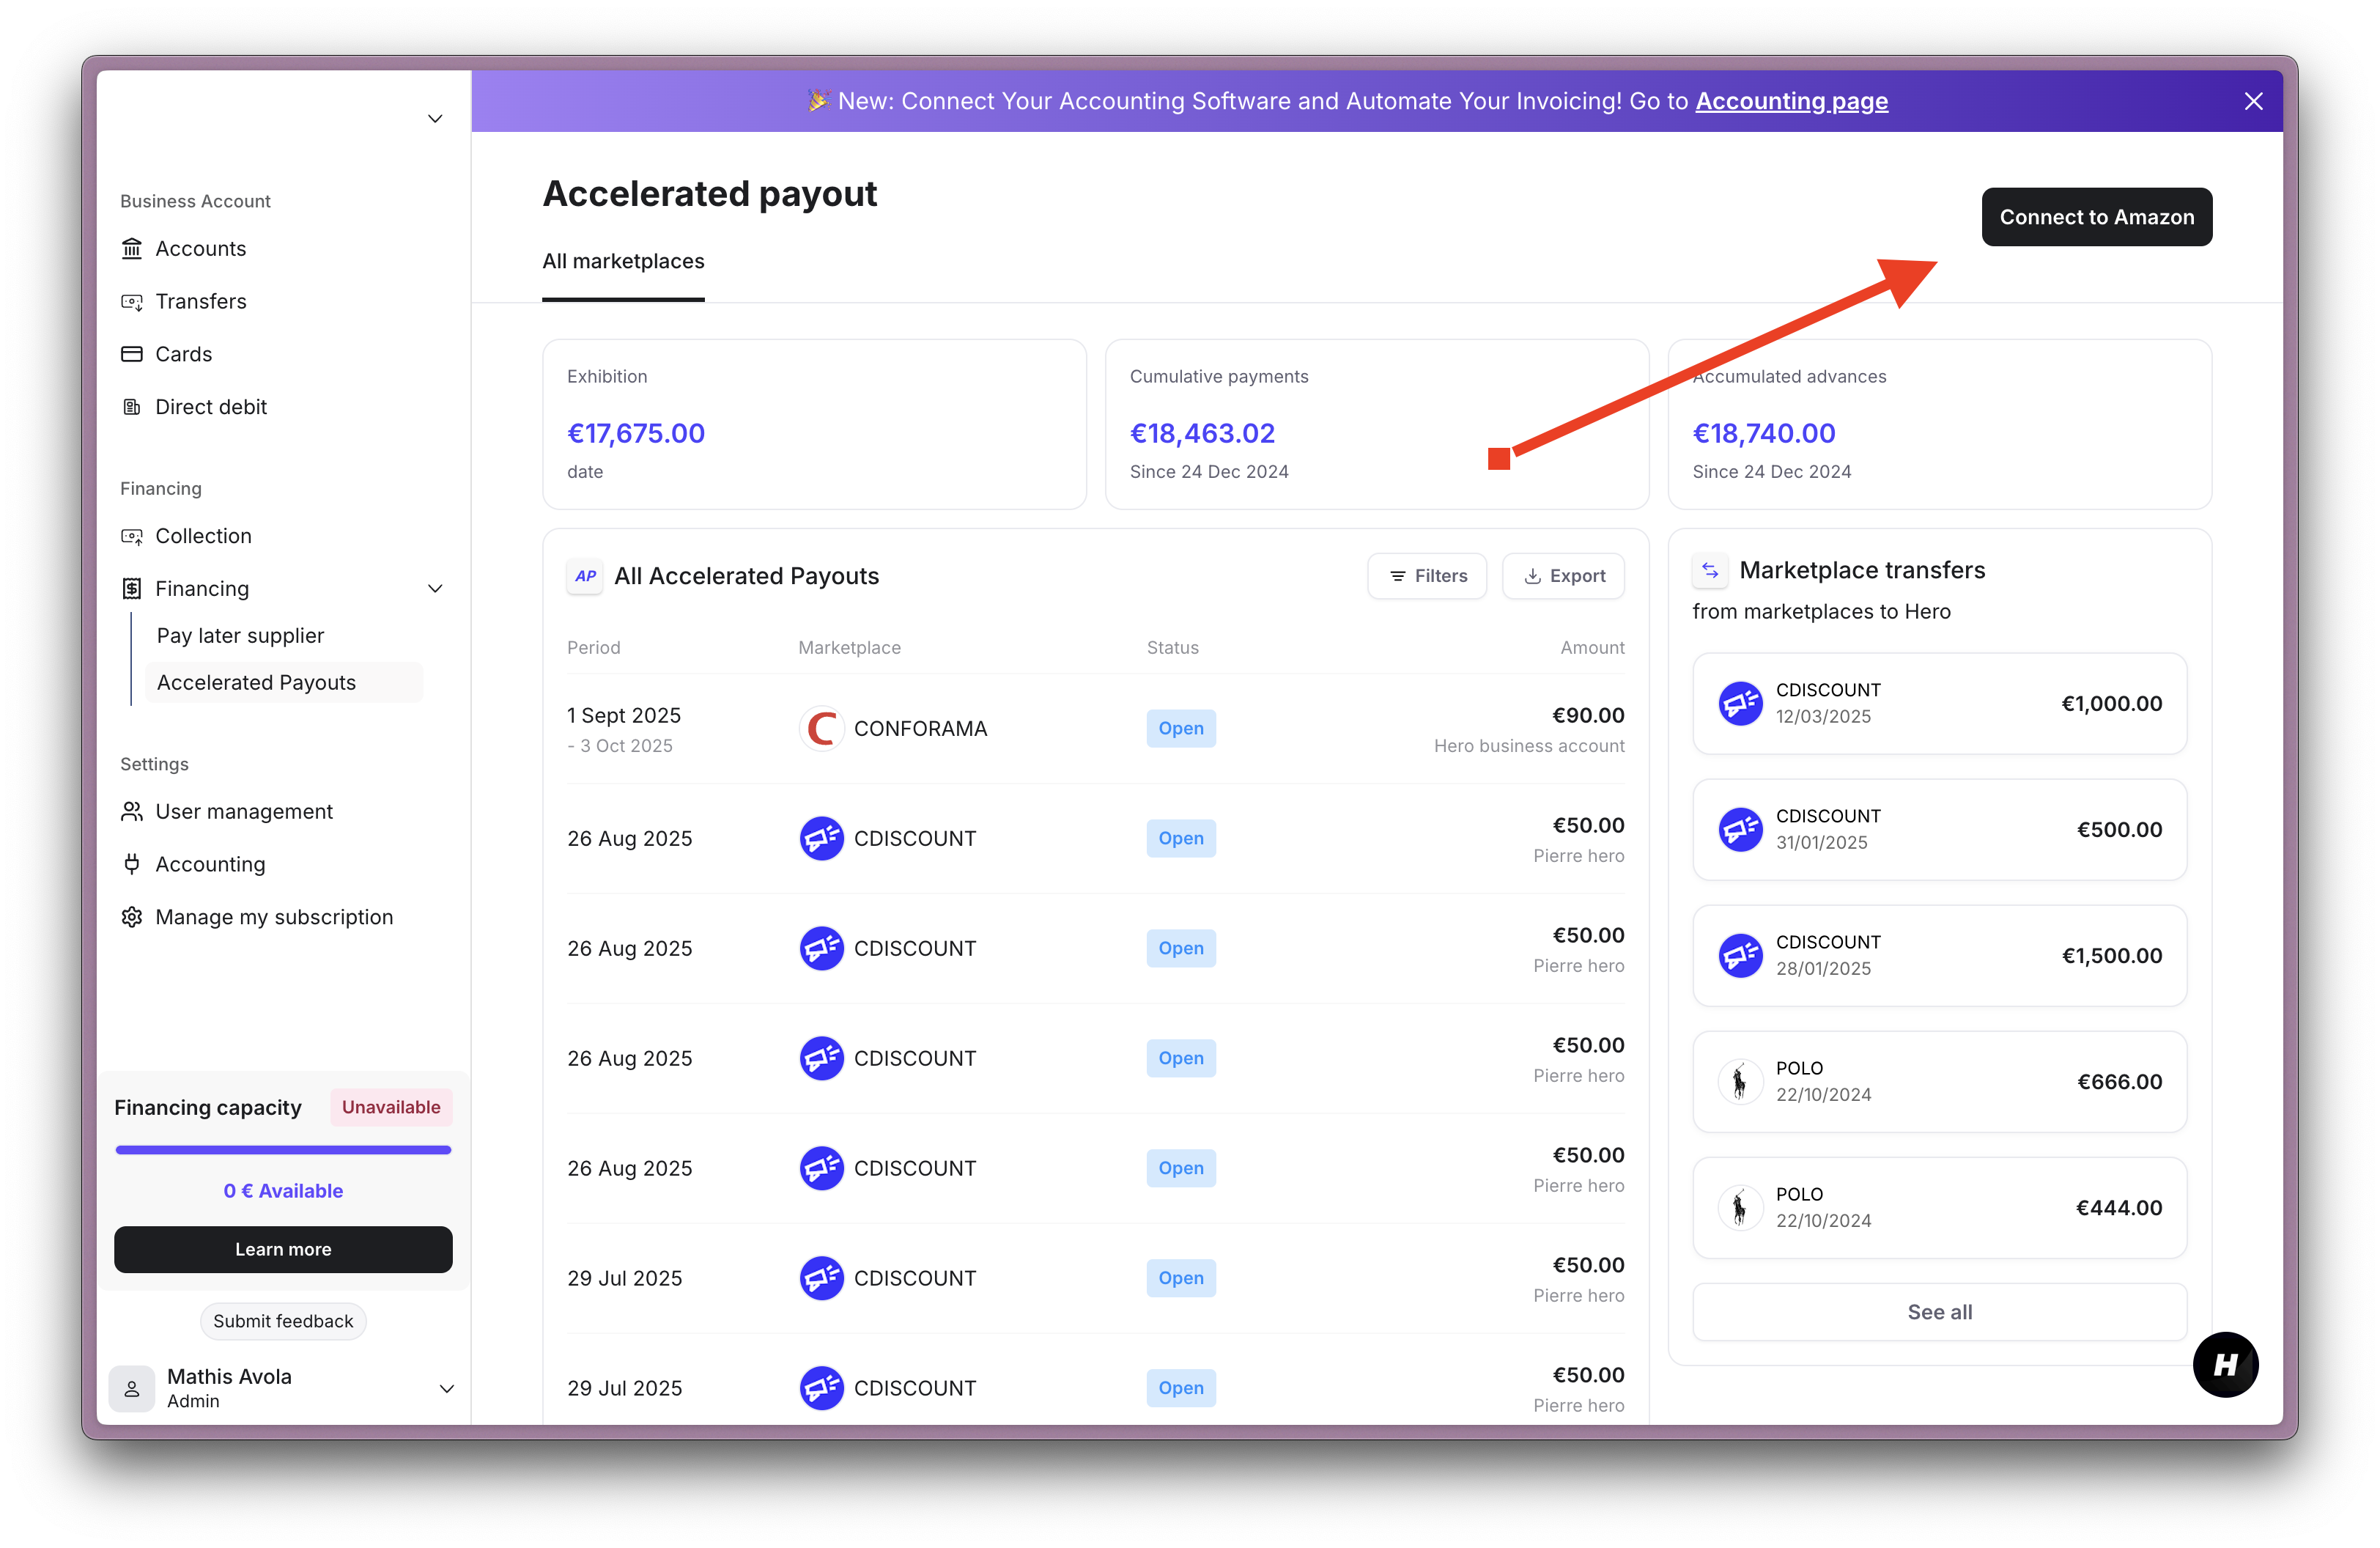Click Manage my subscription gear icon
2380x1548 pixels.
[132, 917]
